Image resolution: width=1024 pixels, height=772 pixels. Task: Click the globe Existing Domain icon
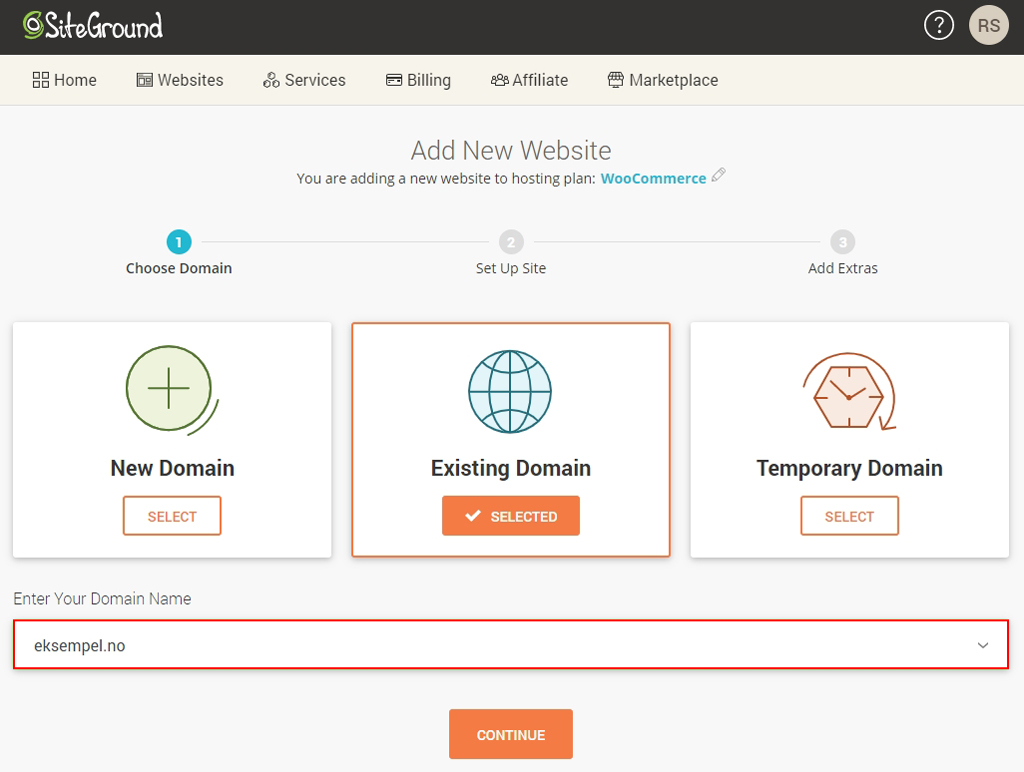tap(510, 391)
